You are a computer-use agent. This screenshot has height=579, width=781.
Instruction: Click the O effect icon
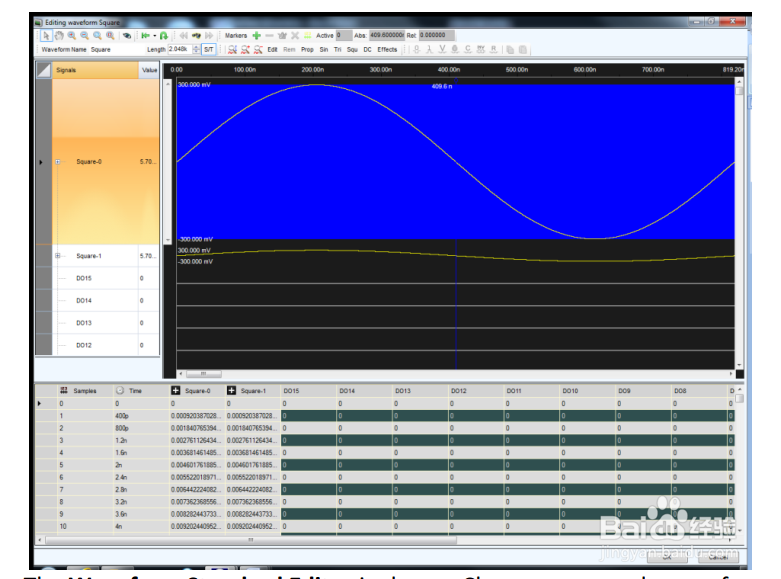[416, 49]
